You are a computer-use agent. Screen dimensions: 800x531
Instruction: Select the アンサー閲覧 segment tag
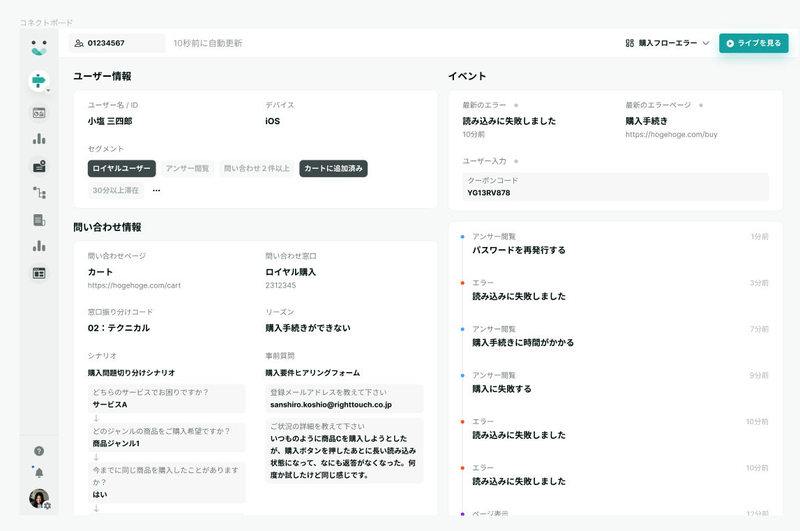click(187, 168)
